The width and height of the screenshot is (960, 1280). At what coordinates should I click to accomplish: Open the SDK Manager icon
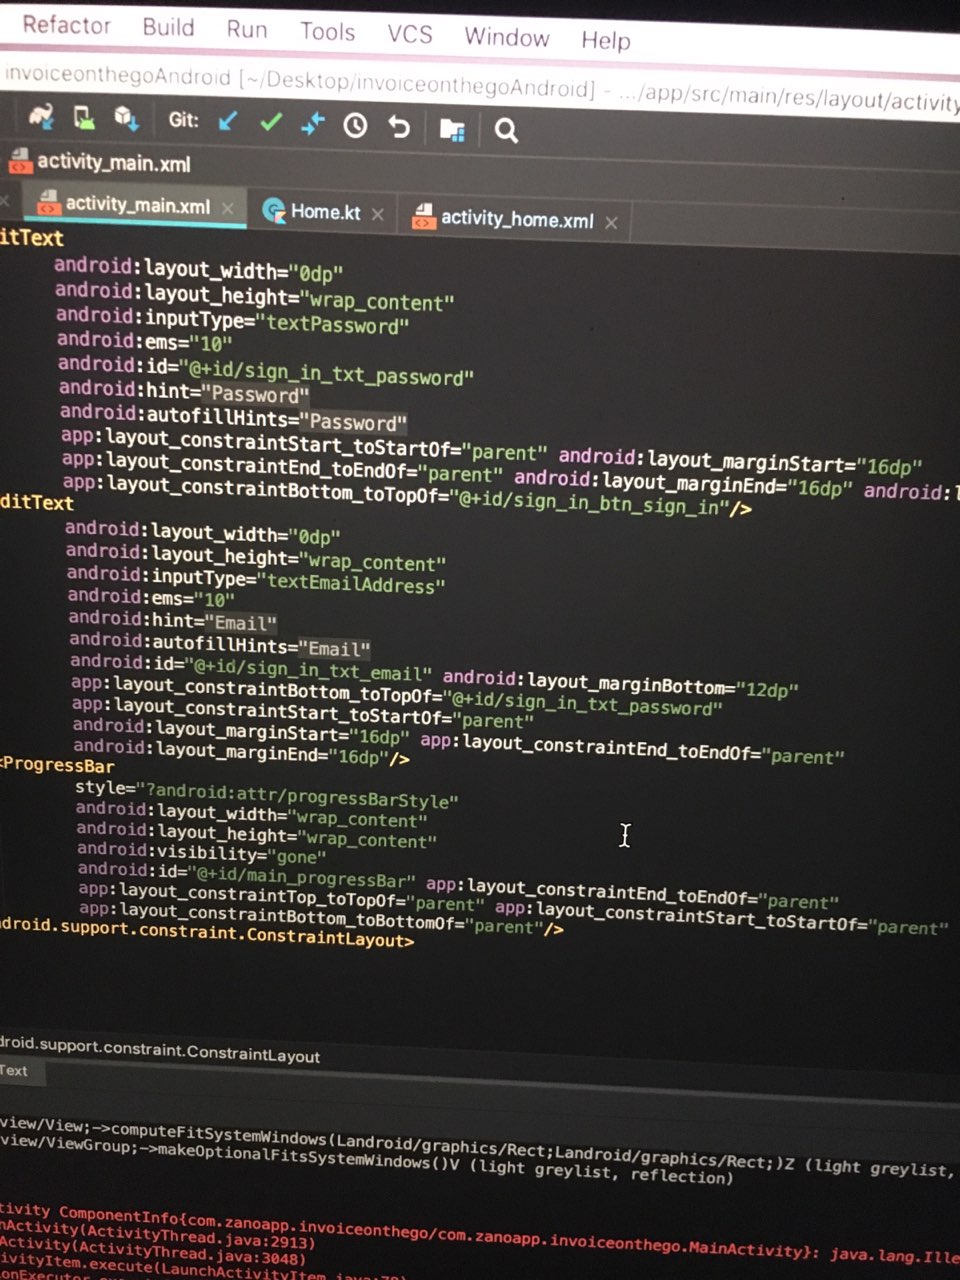126,118
